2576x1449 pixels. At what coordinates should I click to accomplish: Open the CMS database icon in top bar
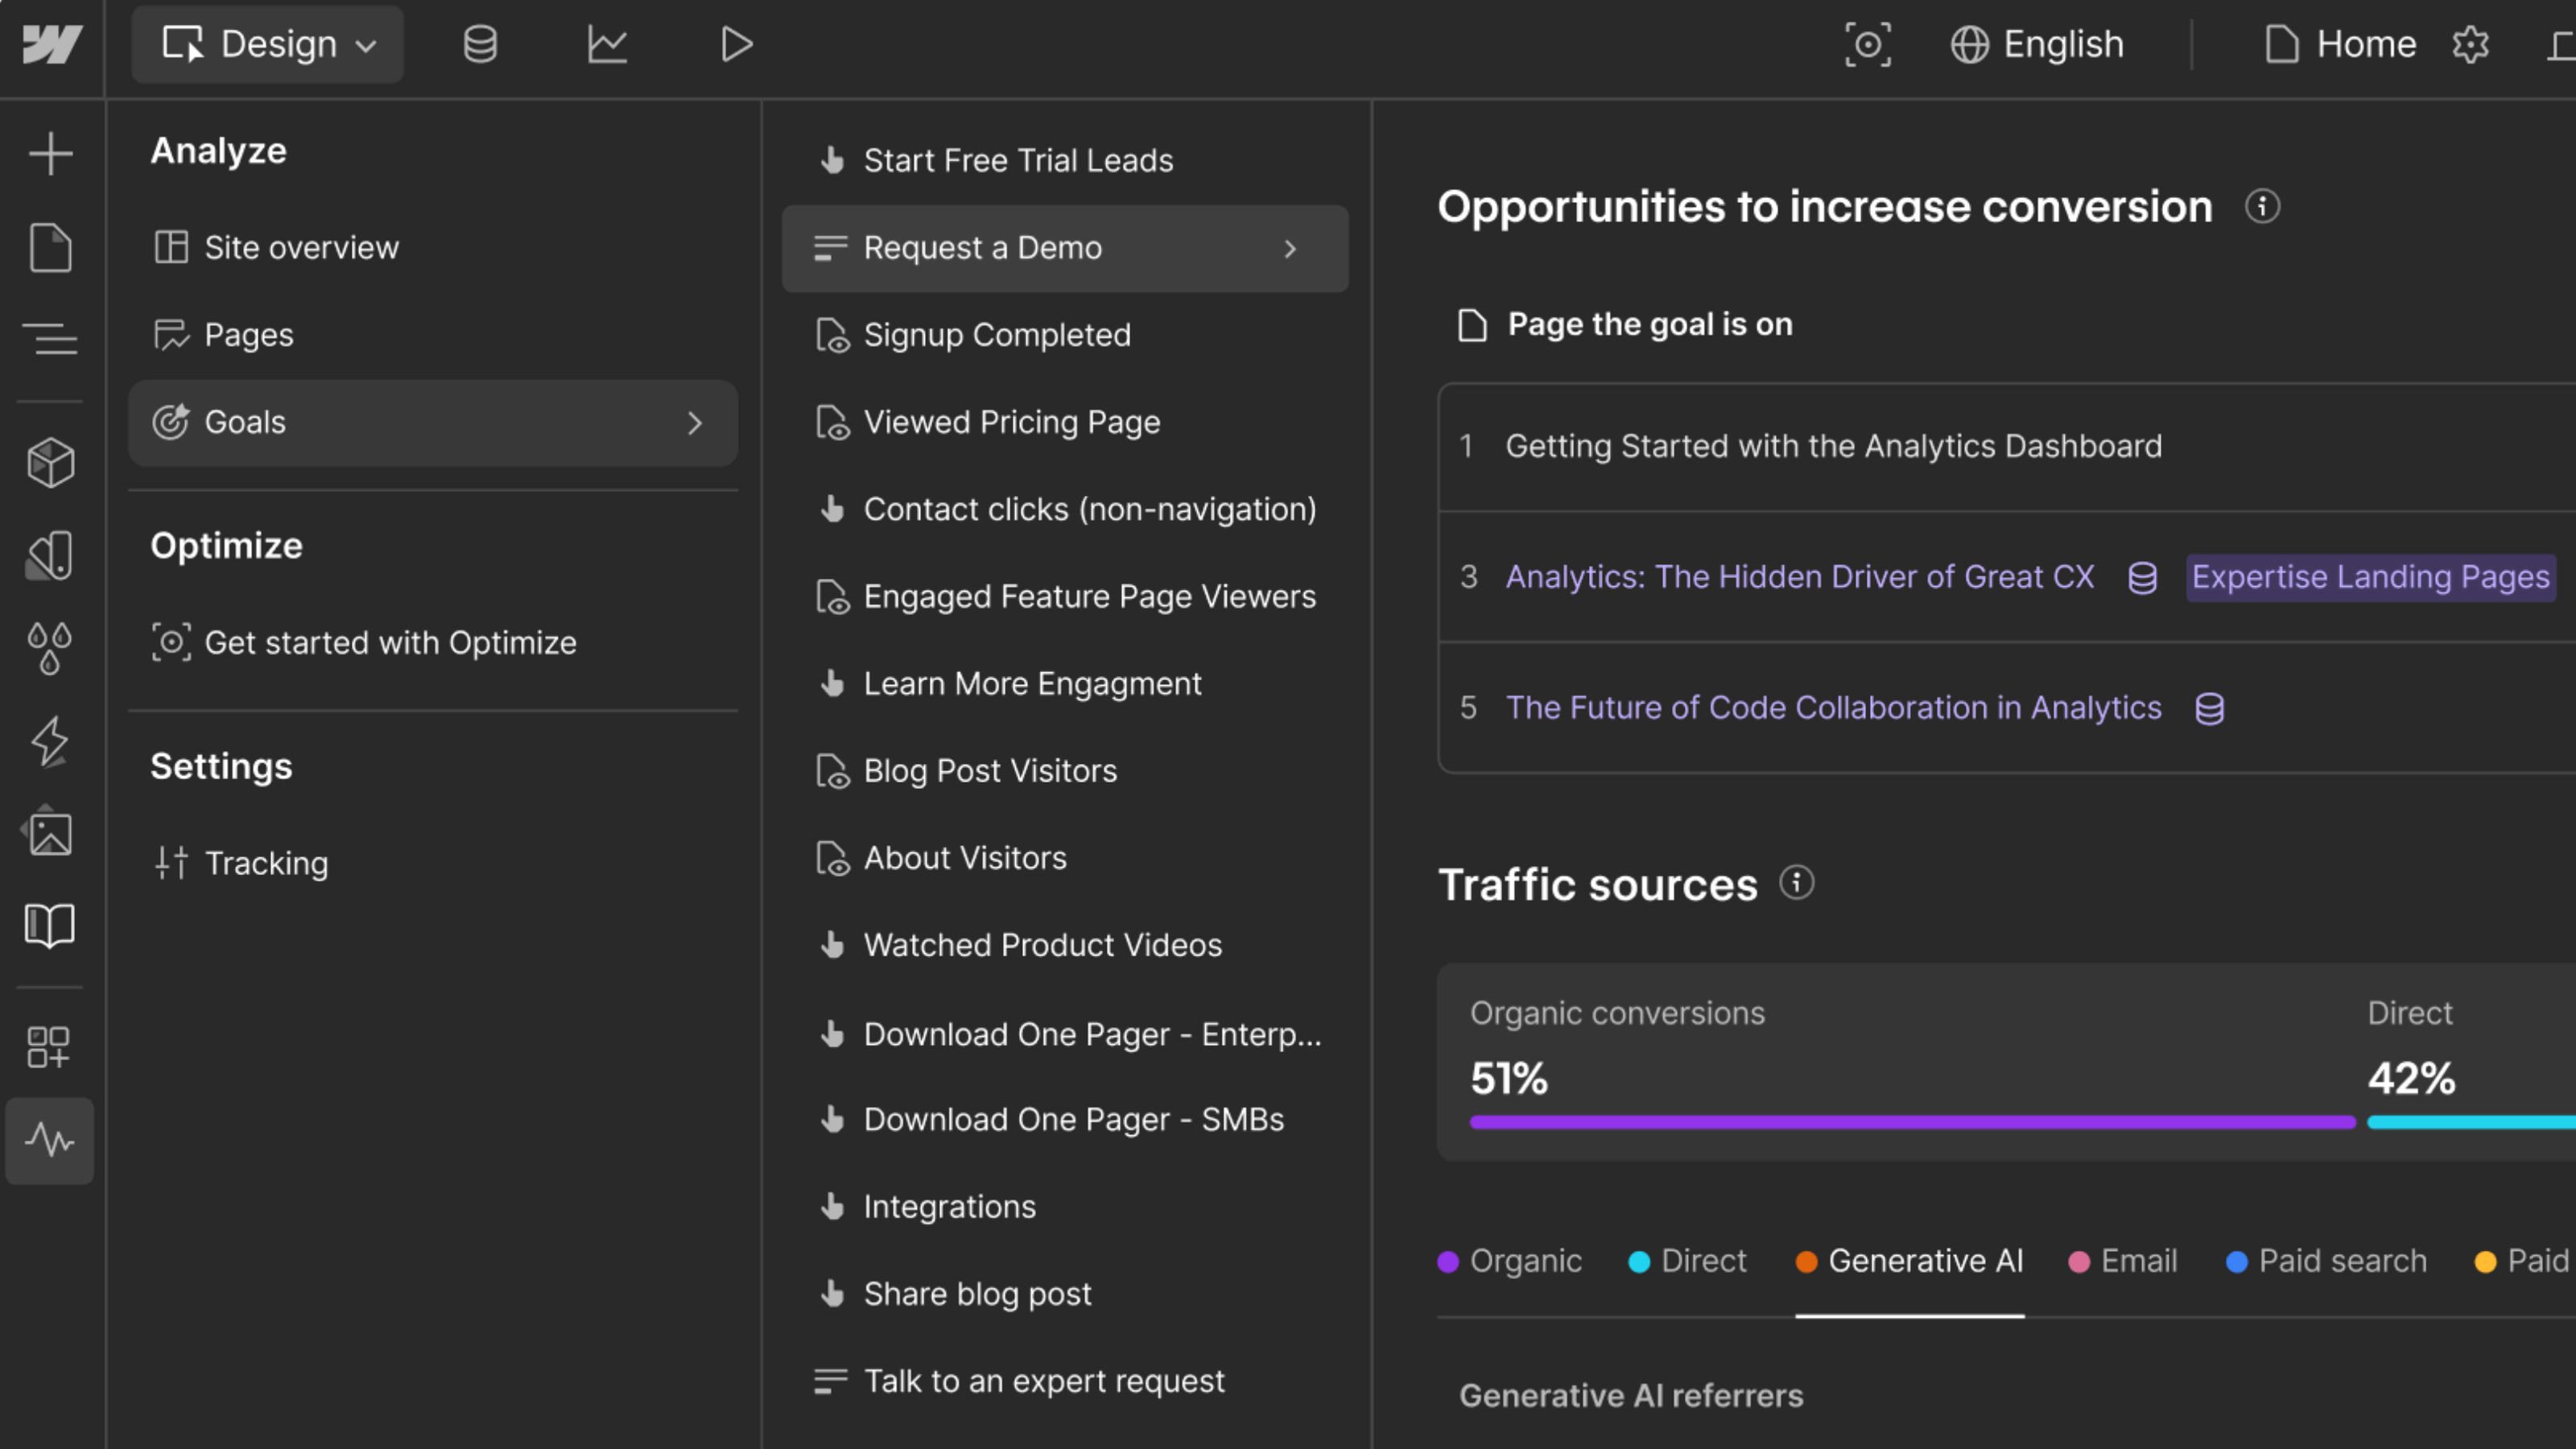pos(480,44)
